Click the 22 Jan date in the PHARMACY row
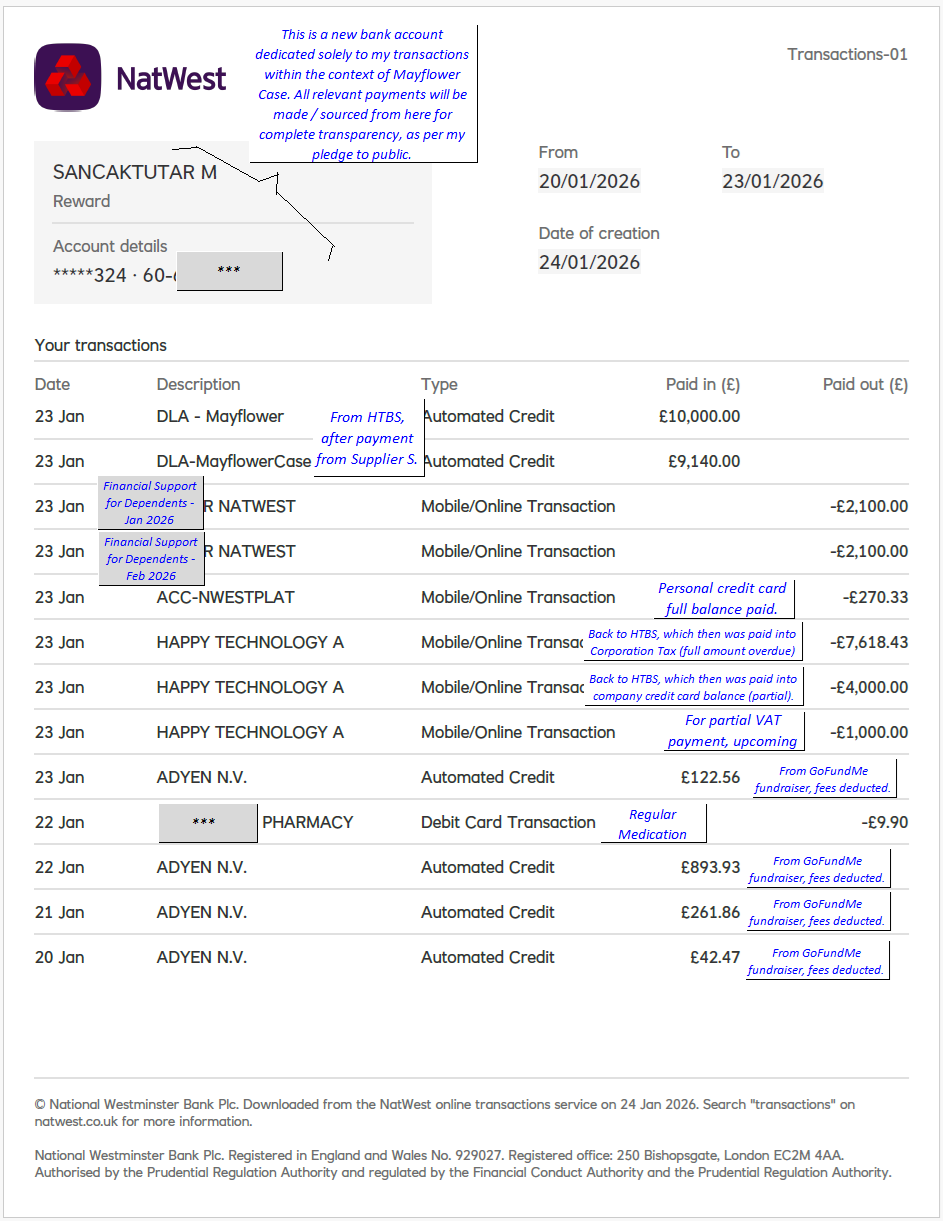Viewport: 943px width, 1224px height. [x=59, y=822]
